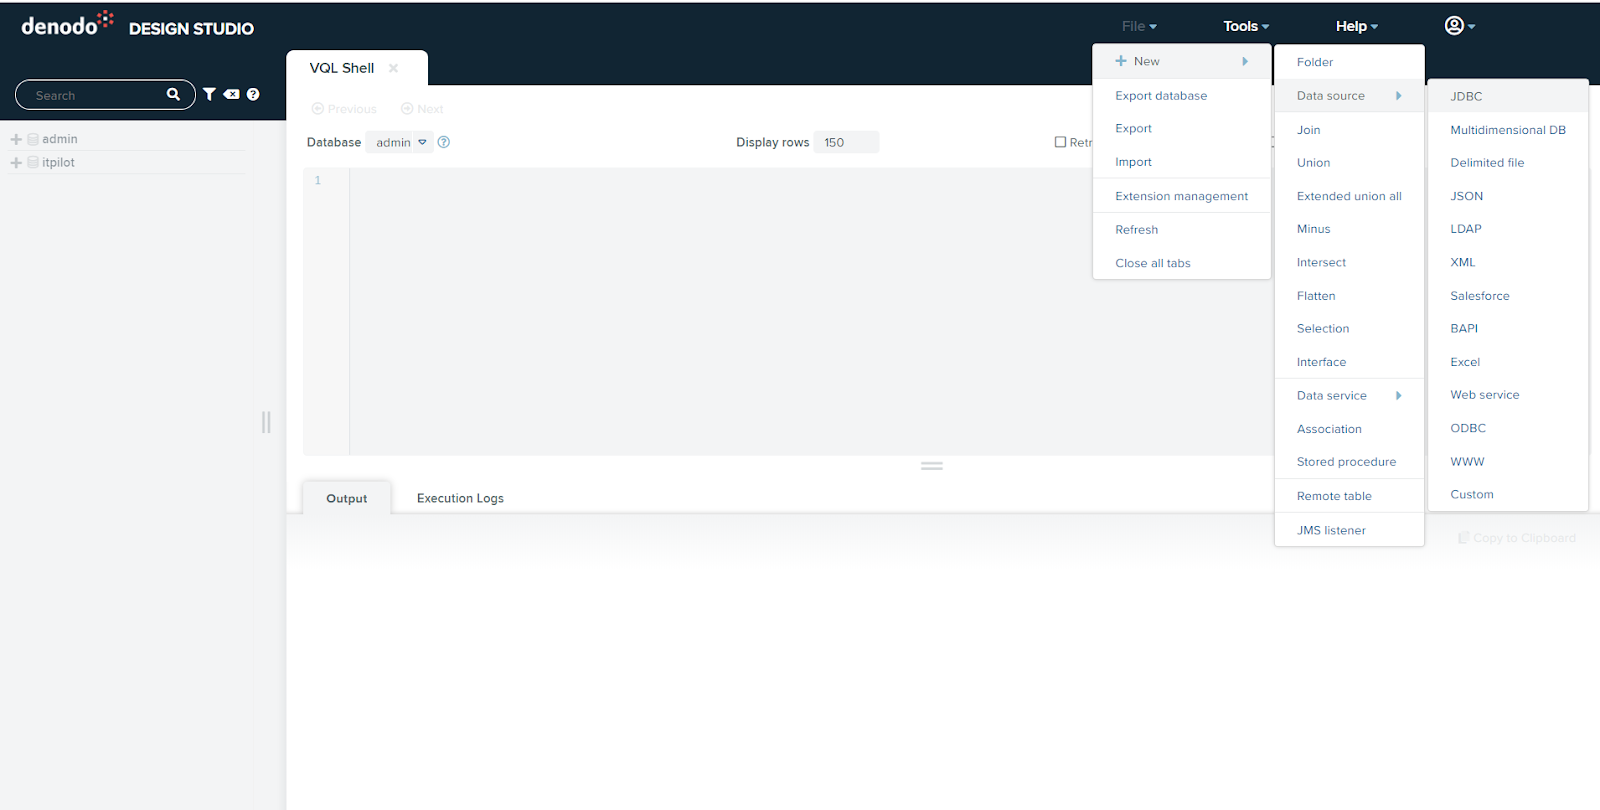This screenshot has height=810, width=1600.
Task: Choose Multidimensional DB data source
Action: pos(1508,130)
